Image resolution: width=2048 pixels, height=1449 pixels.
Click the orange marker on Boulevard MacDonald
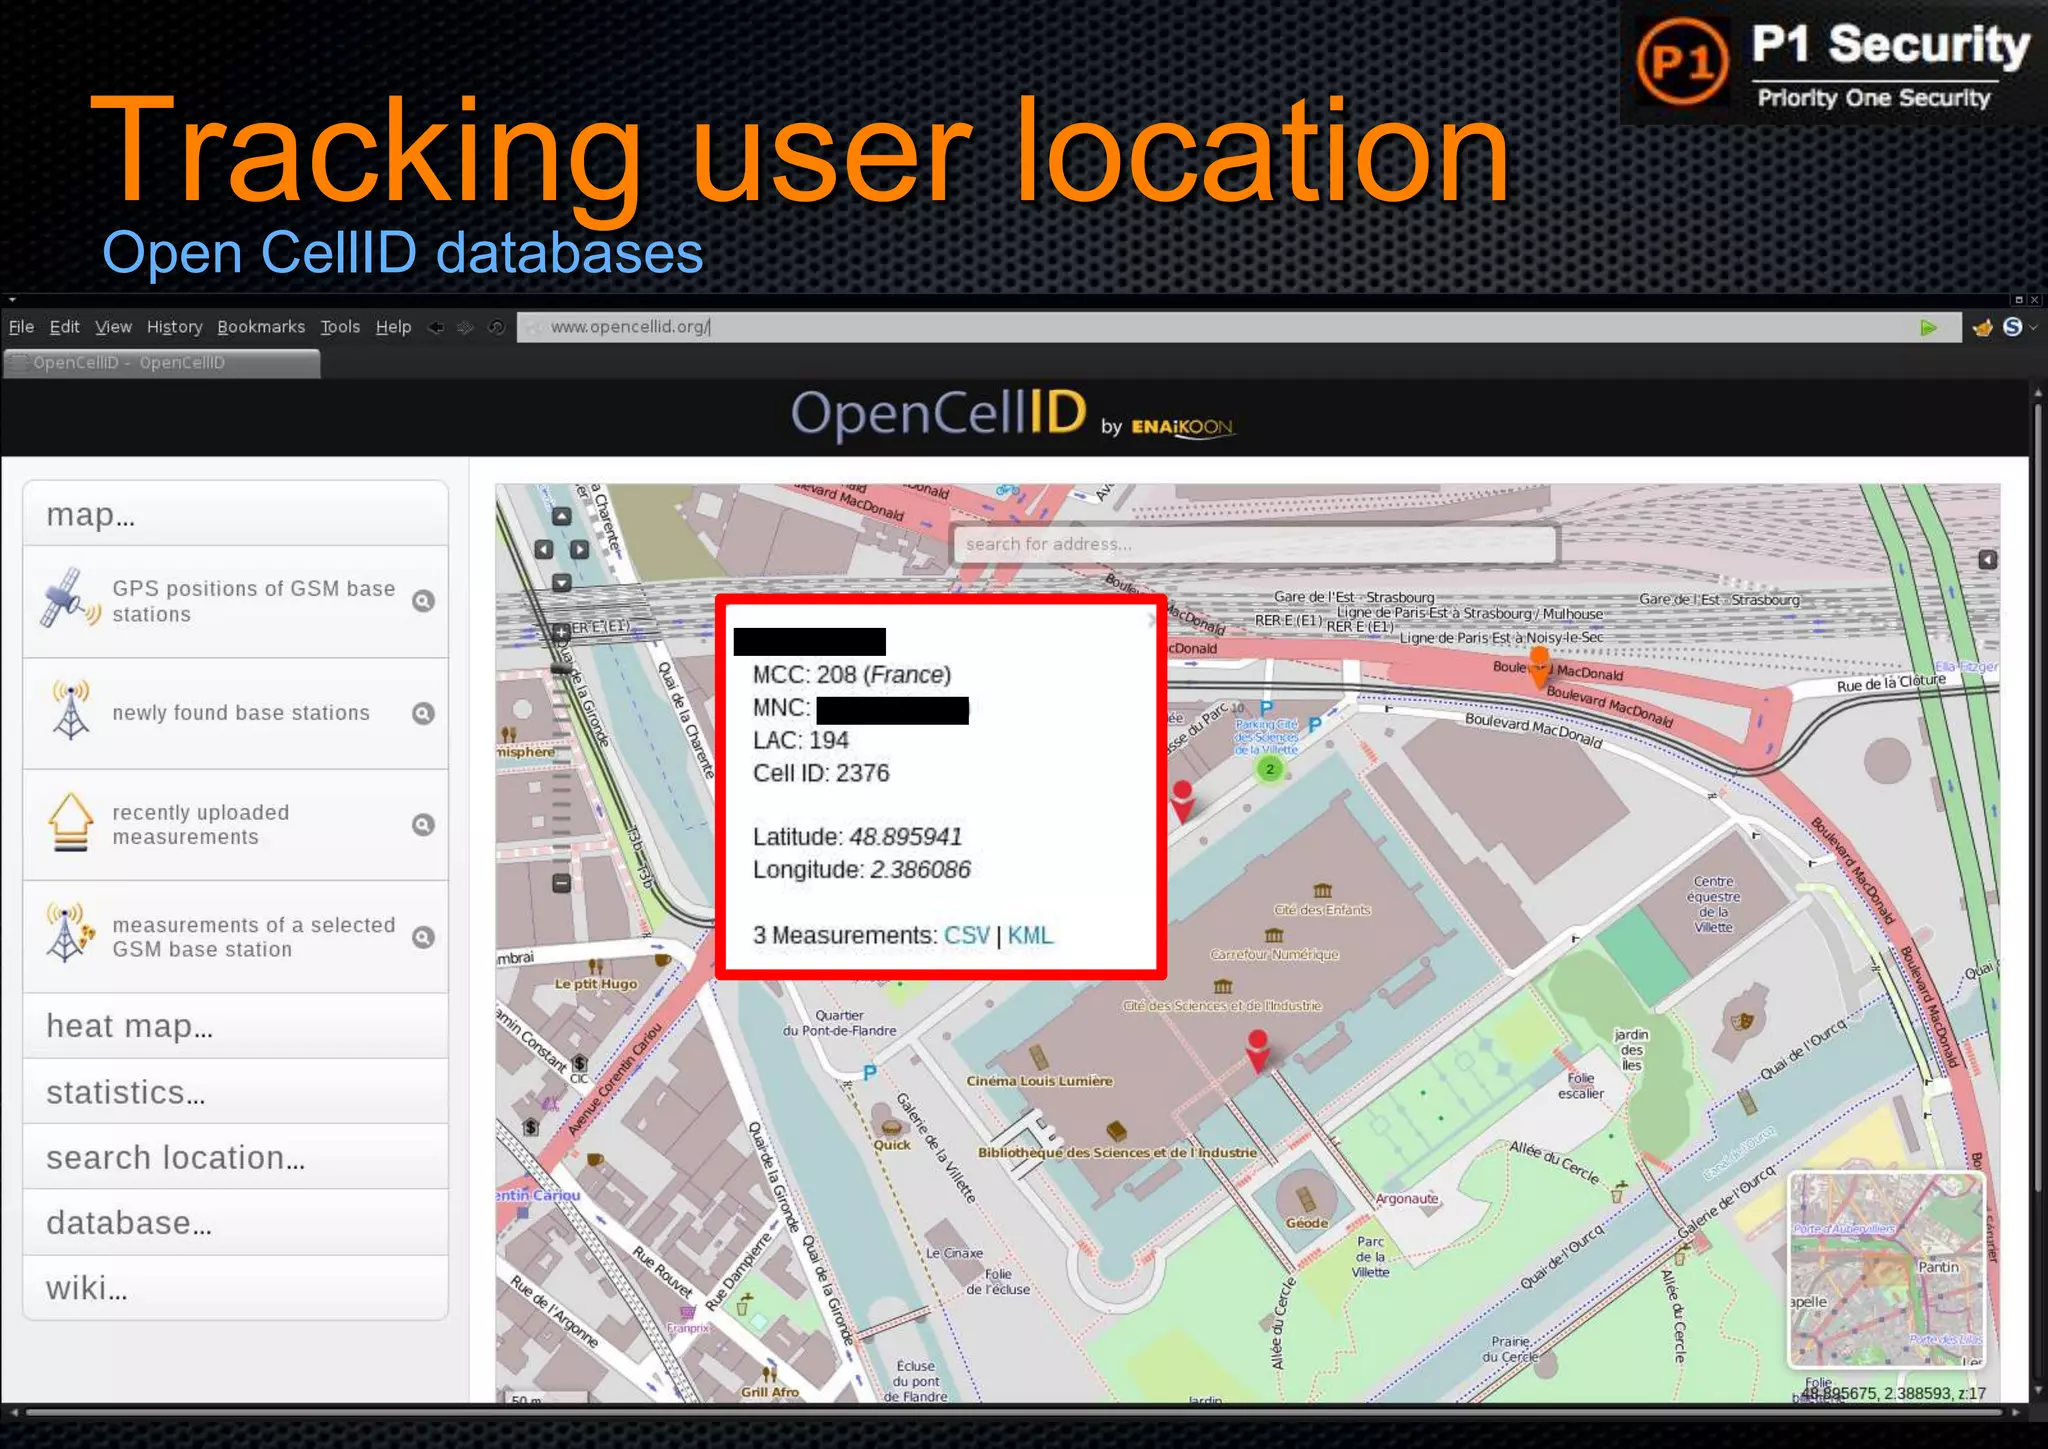1539,667
